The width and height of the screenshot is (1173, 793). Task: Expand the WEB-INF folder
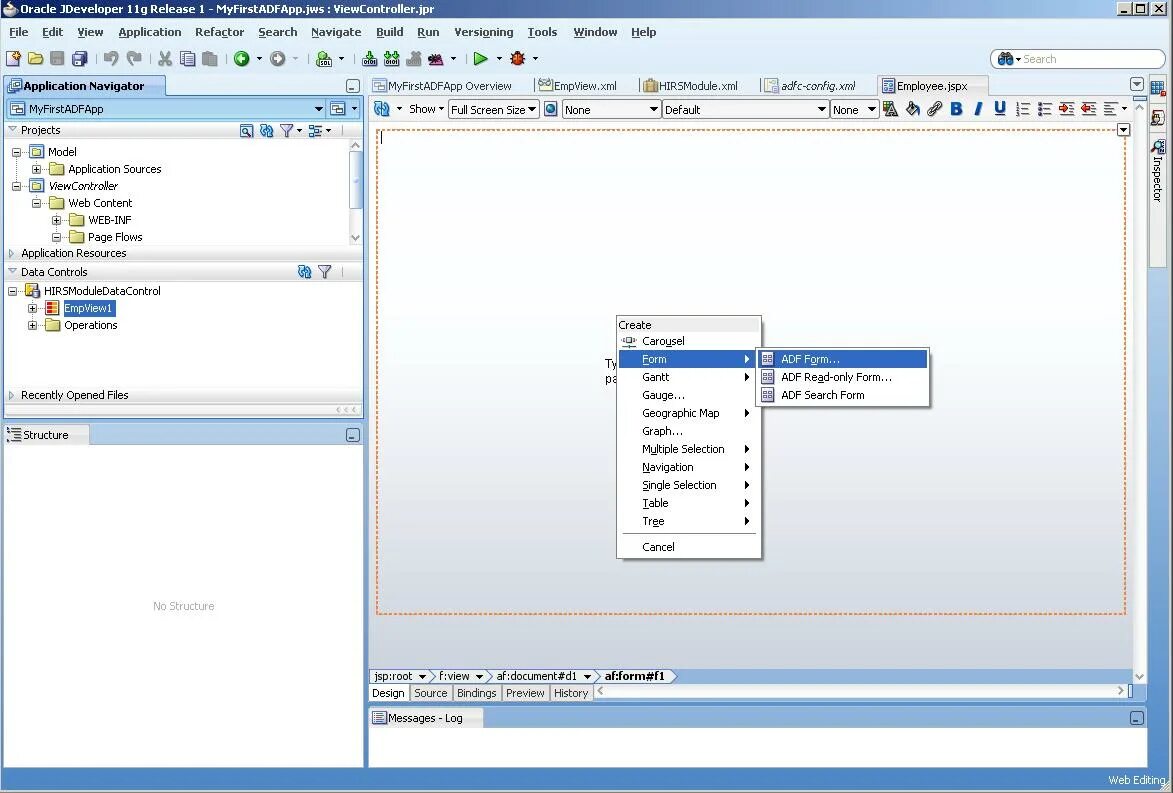(56, 220)
